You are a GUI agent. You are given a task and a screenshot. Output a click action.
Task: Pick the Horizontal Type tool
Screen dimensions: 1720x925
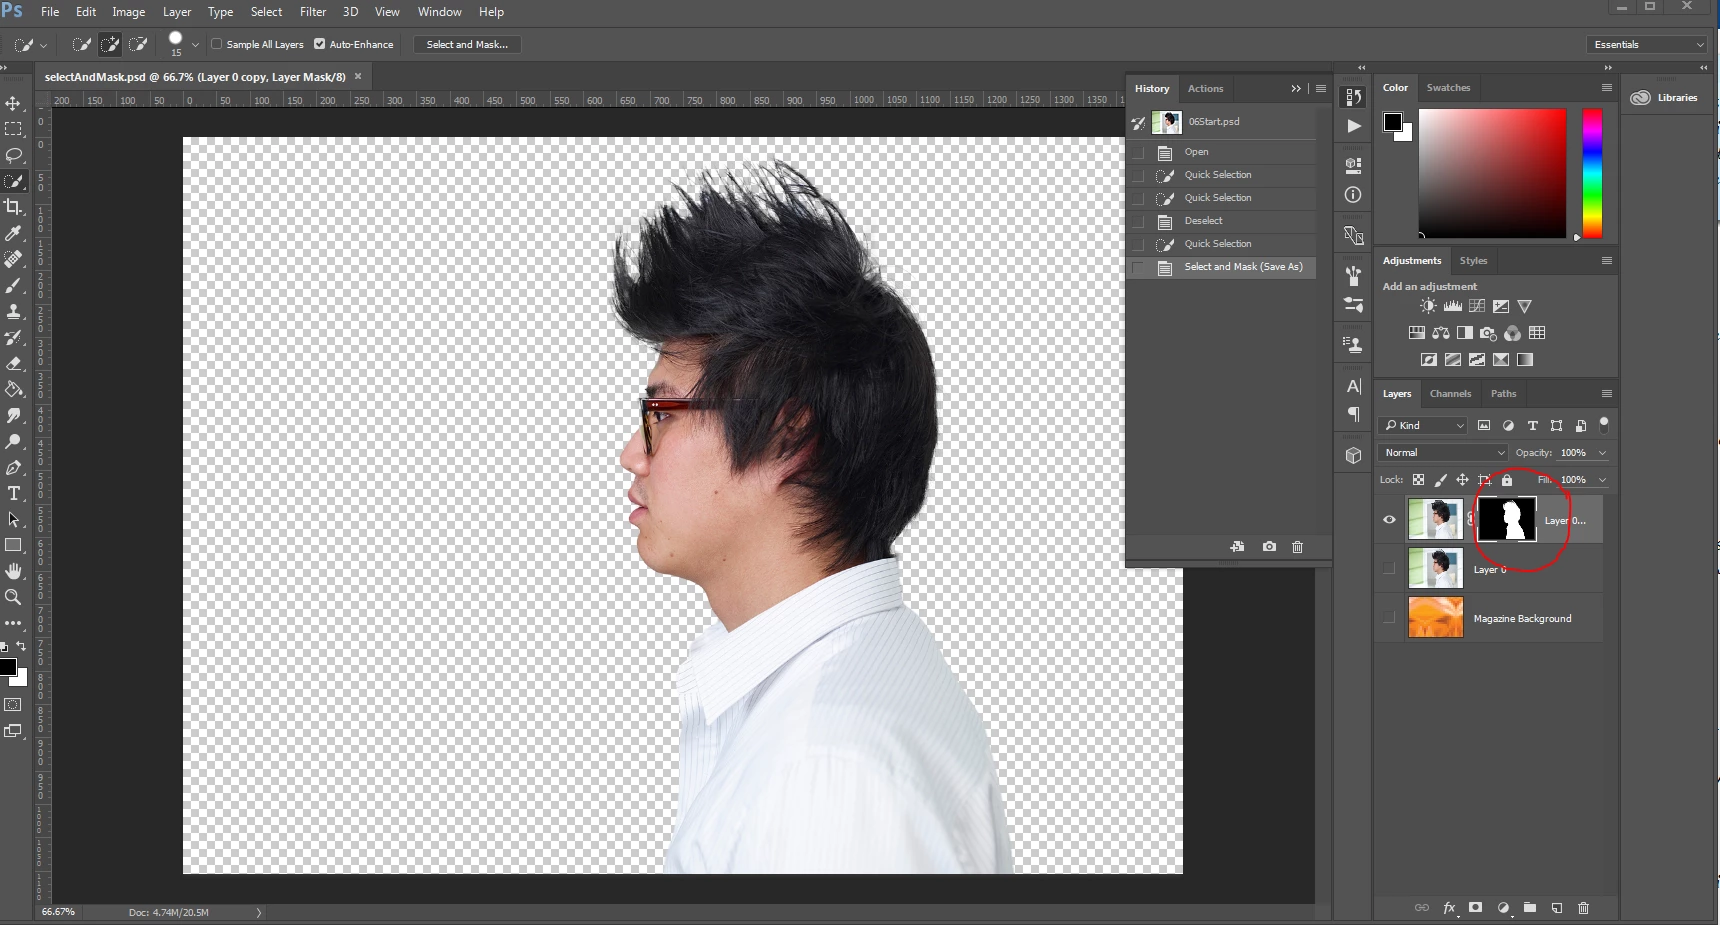click(13, 494)
